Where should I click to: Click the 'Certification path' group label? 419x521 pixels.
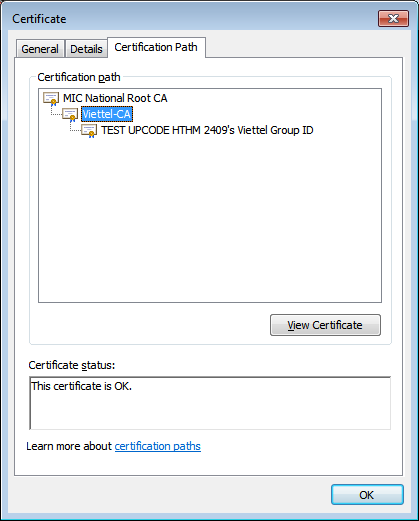(x=79, y=77)
